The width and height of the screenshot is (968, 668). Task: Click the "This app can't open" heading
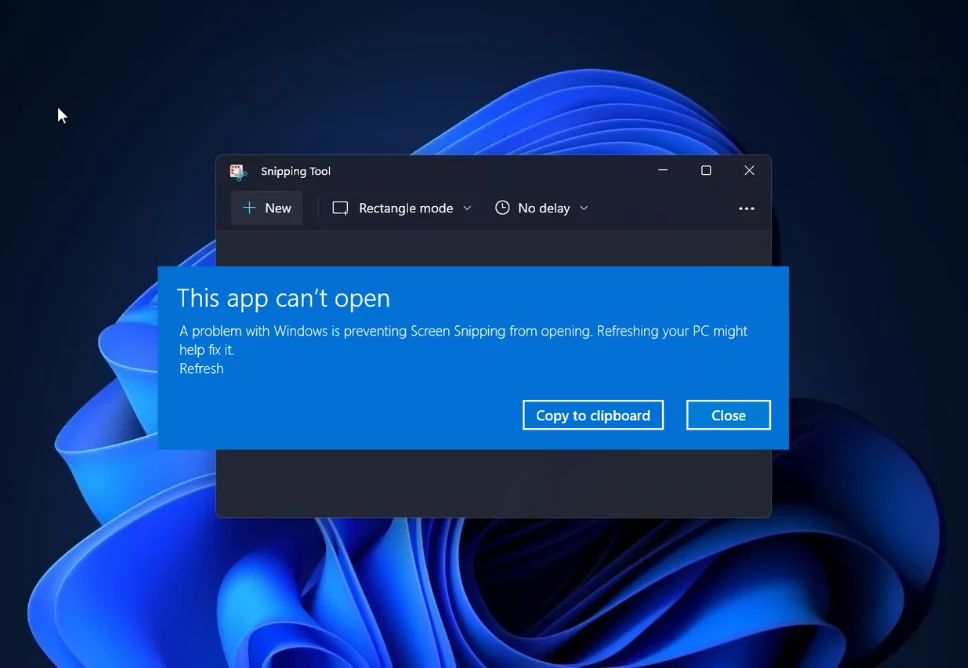click(x=283, y=298)
